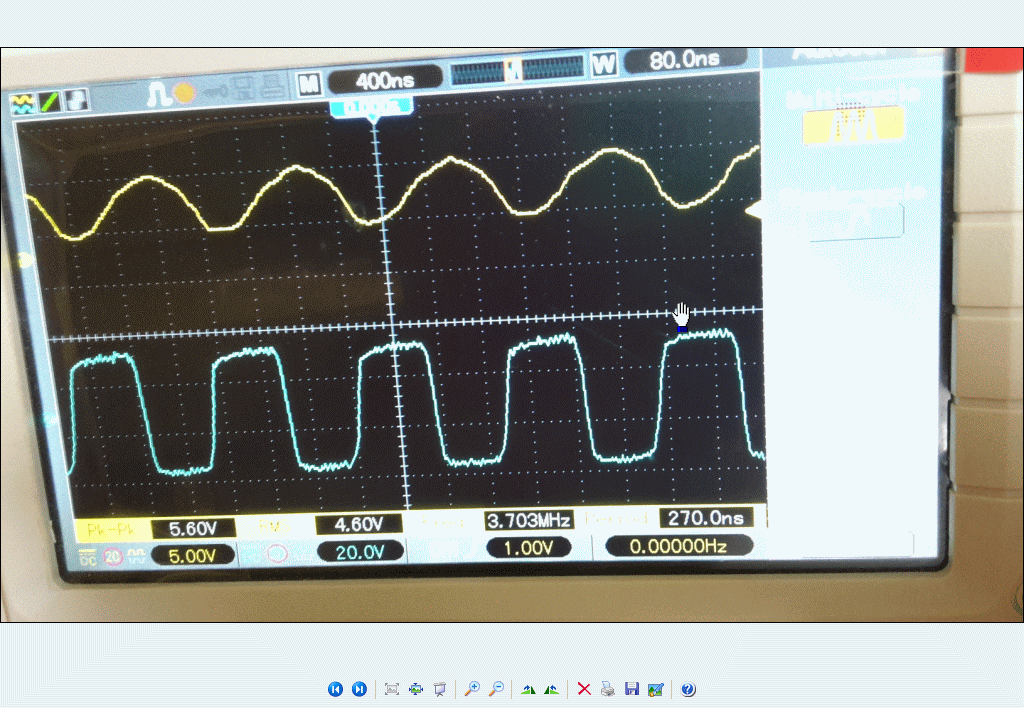Go to the next image
The height and width of the screenshot is (708, 1024).
click(x=359, y=689)
